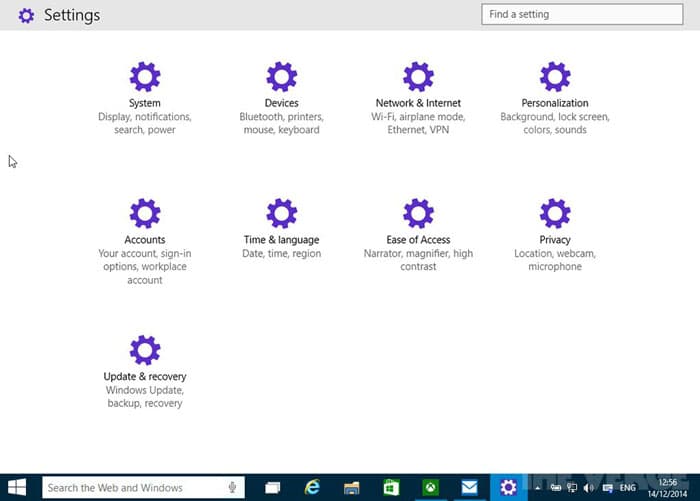The image size is (700, 501).
Task: Open the Ease of Access gear icon
Action: 418,213
